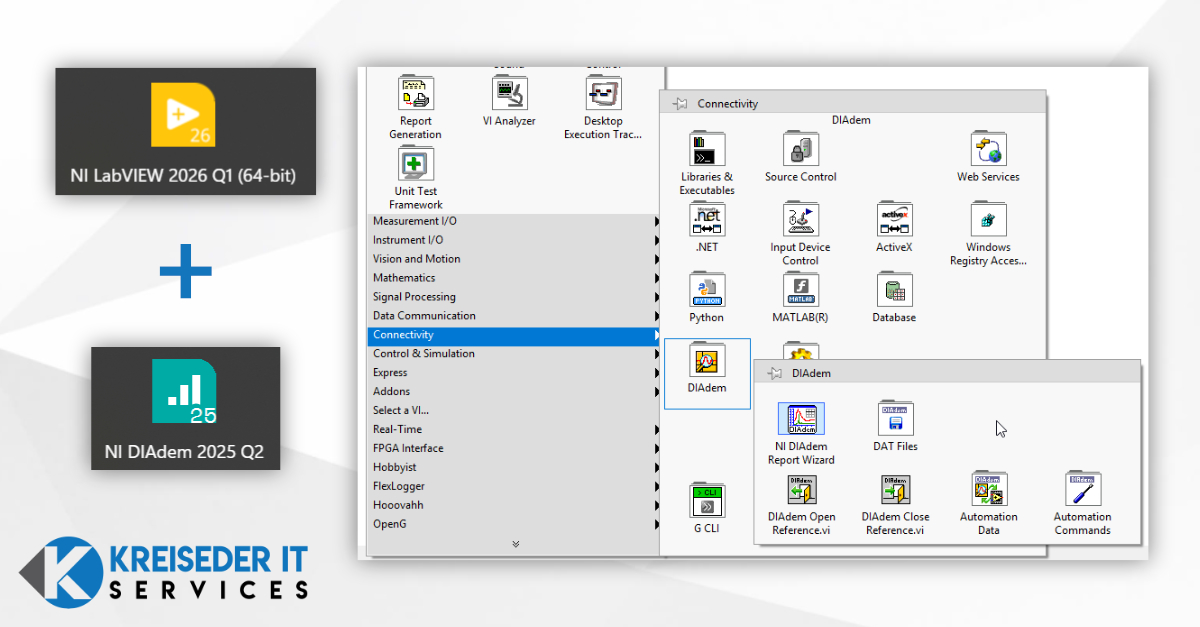Click the Database palette icon
Screen dimensions: 1200x627
[894, 291]
